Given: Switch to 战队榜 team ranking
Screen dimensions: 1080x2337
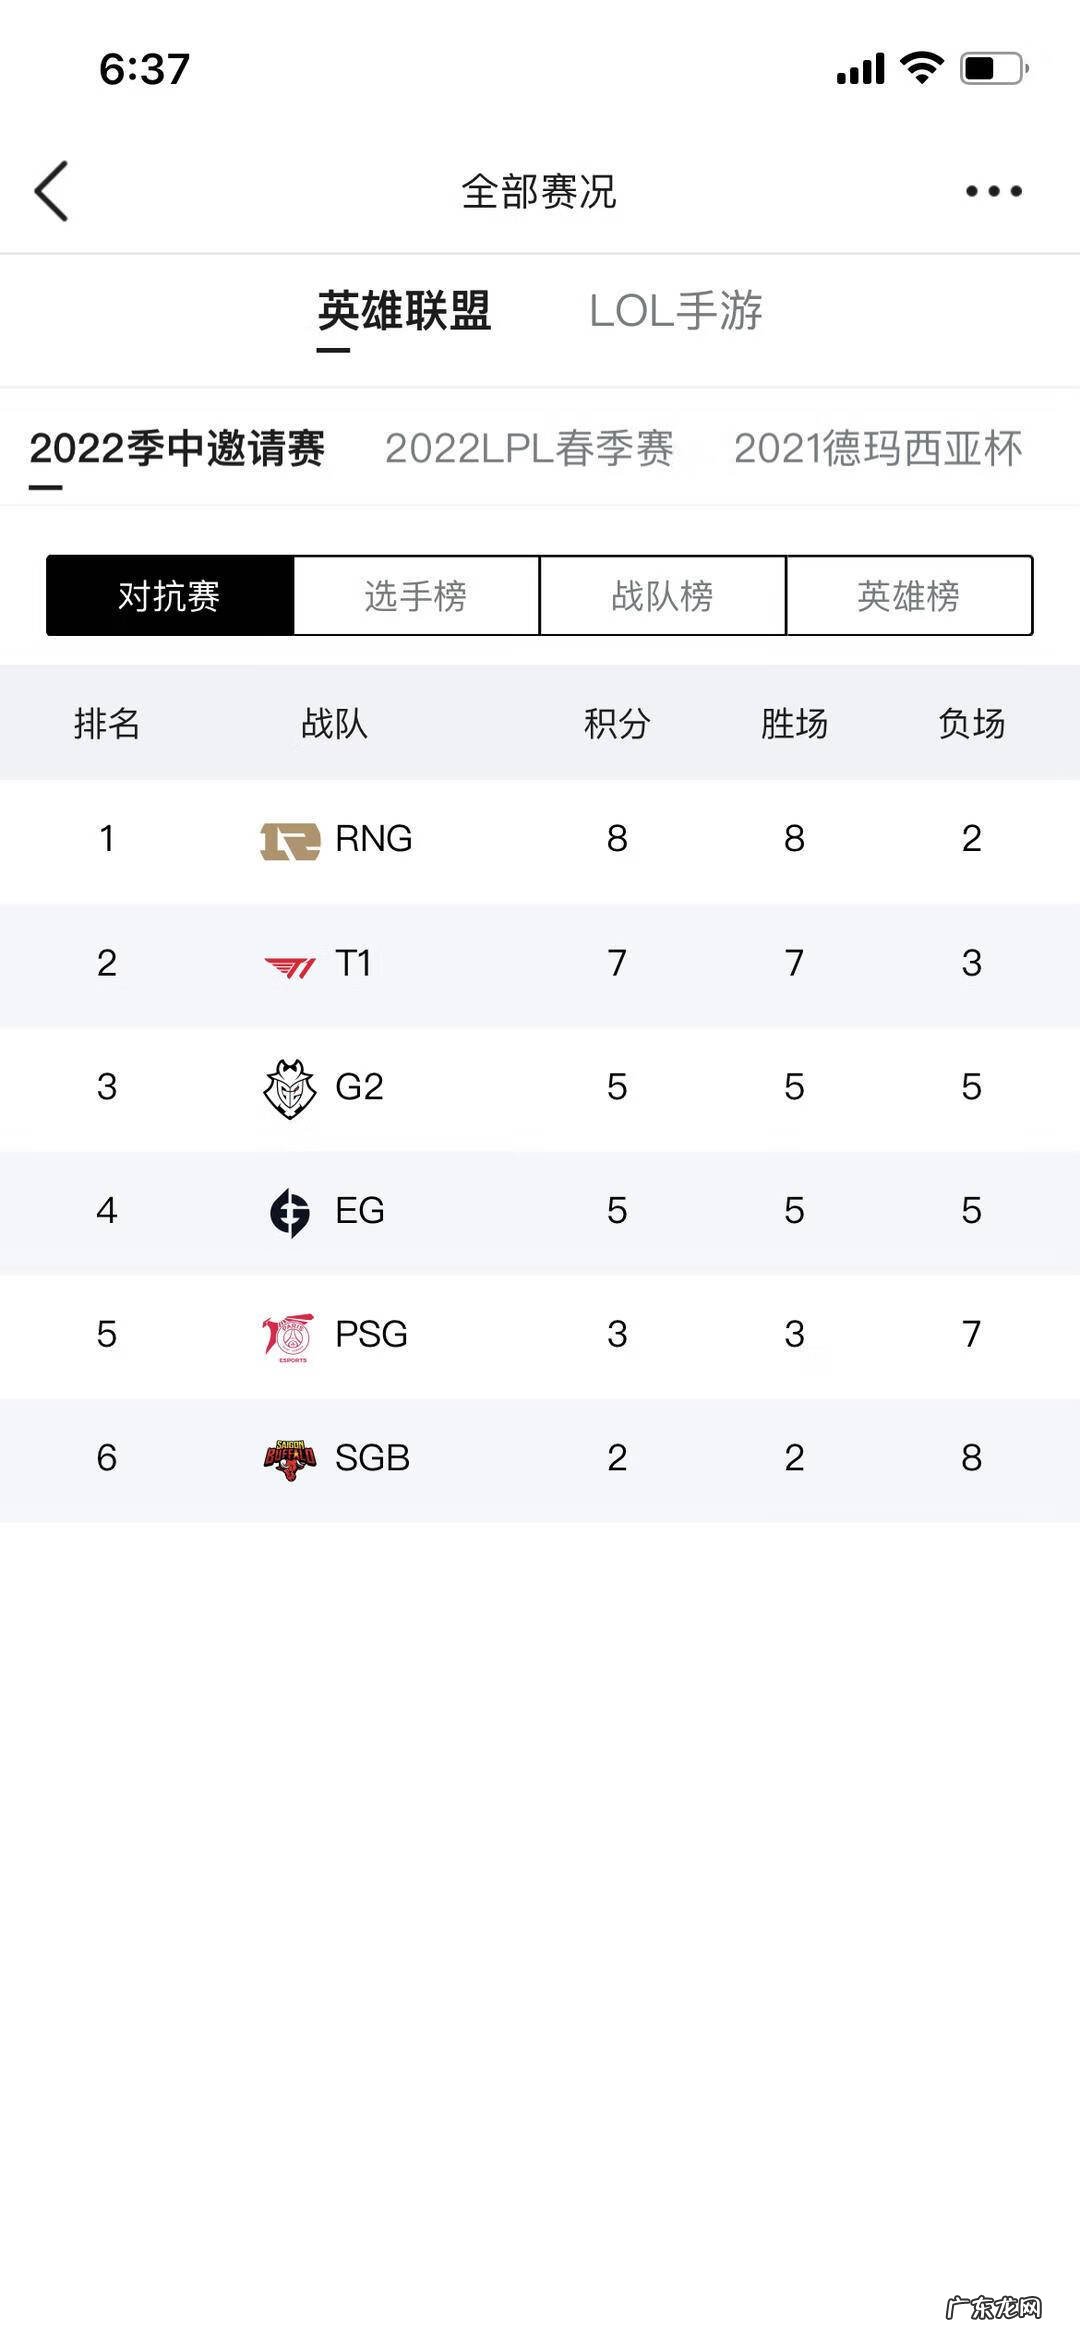Looking at the screenshot, I should 662,596.
